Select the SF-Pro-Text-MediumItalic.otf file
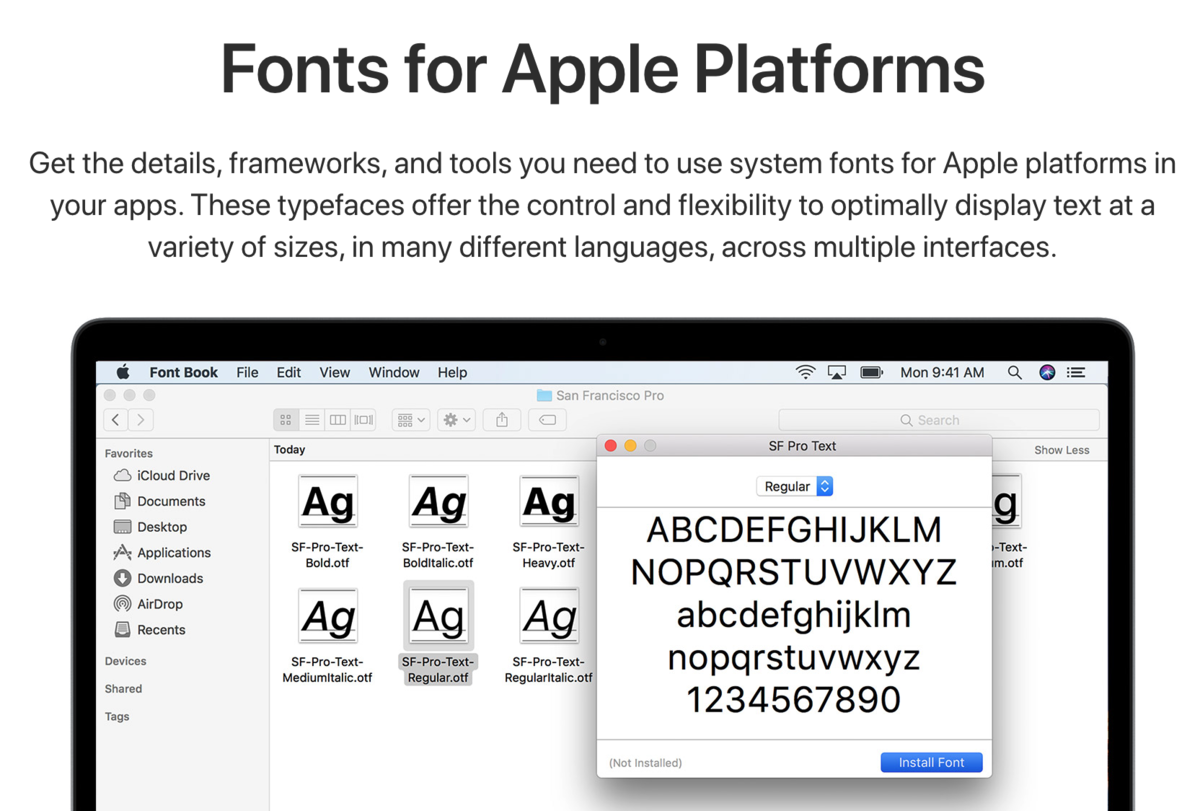This screenshot has height=811, width=1200. coord(328,636)
